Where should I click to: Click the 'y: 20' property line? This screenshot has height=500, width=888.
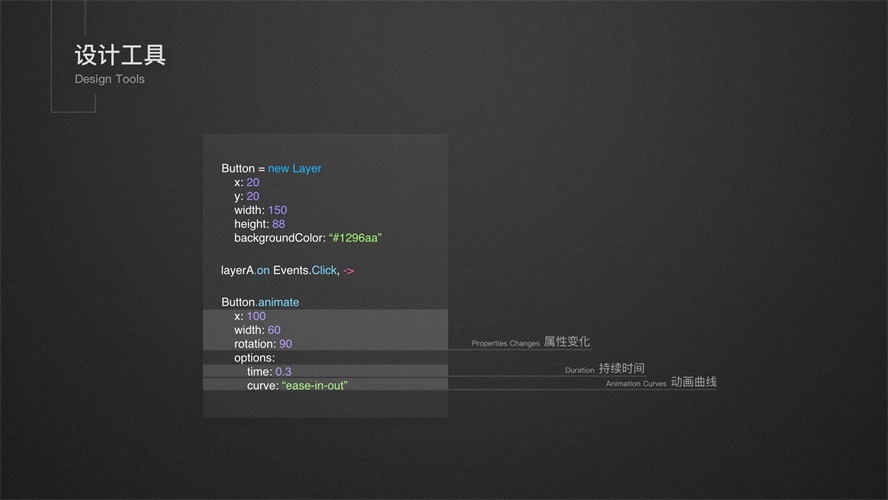click(x=246, y=197)
